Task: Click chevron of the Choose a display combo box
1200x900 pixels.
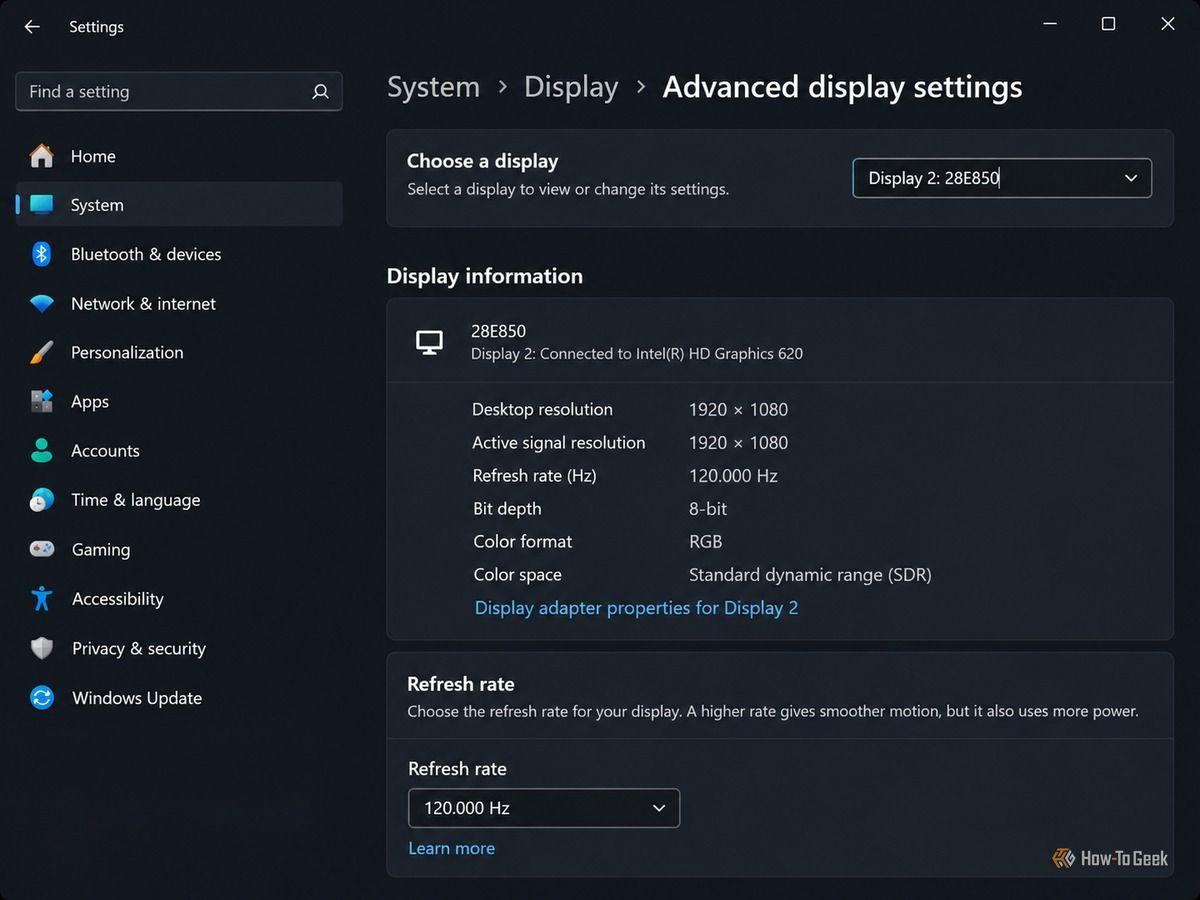Action: point(1131,178)
